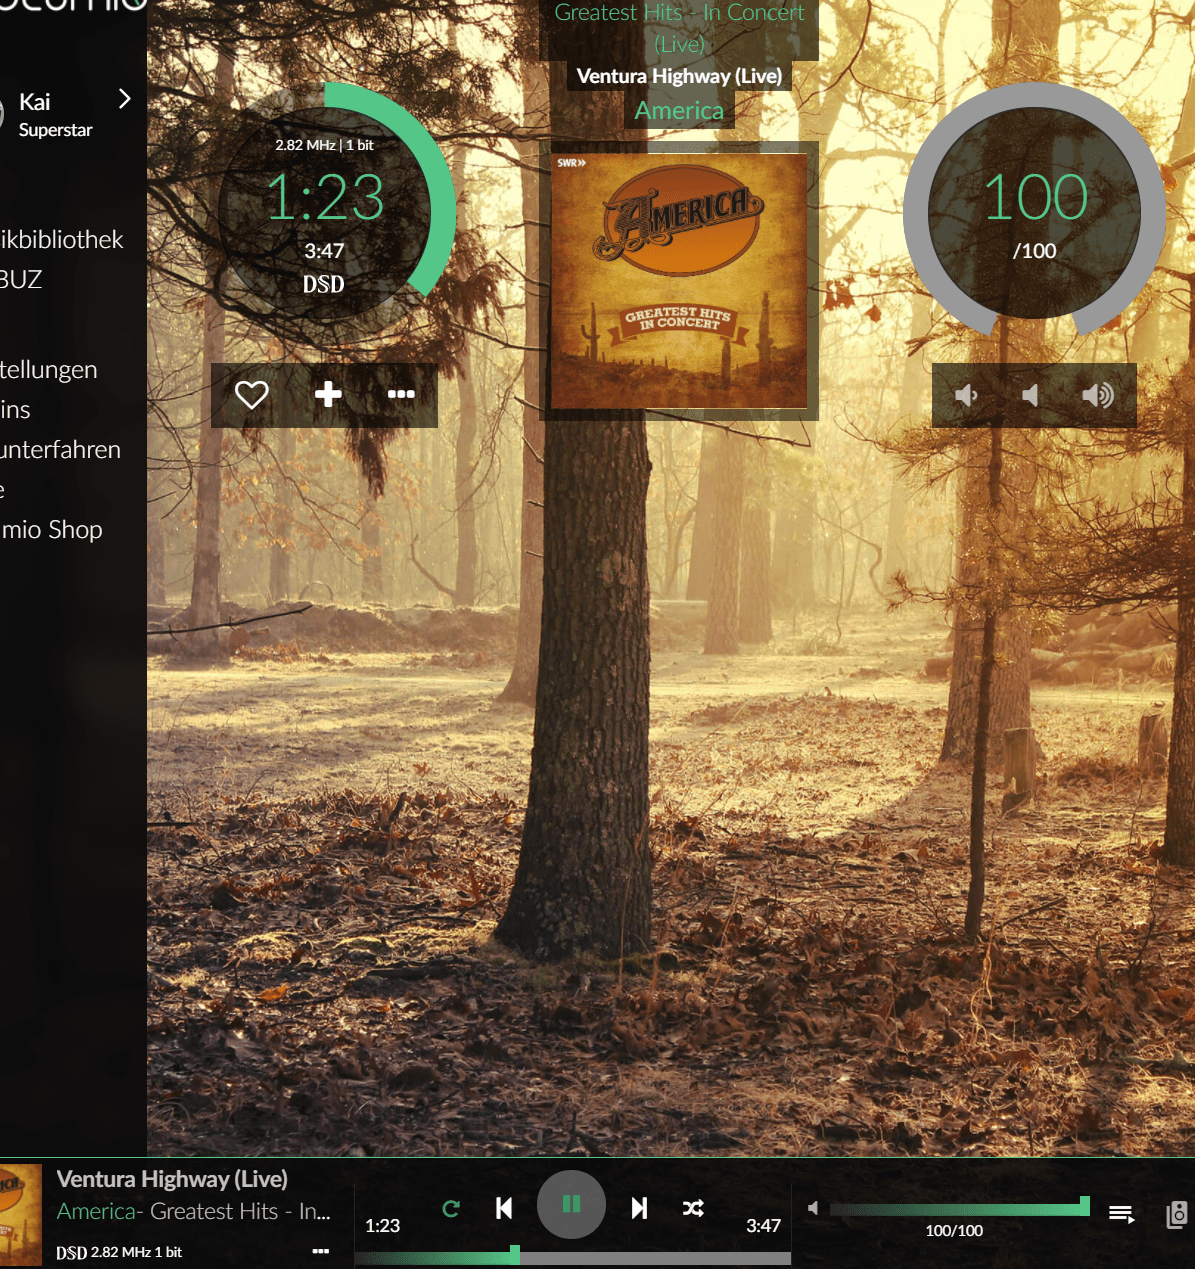Viewport: 1195px width, 1269px height.
Task: Raise volume with volume up icon
Action: tap(1098, 396)
